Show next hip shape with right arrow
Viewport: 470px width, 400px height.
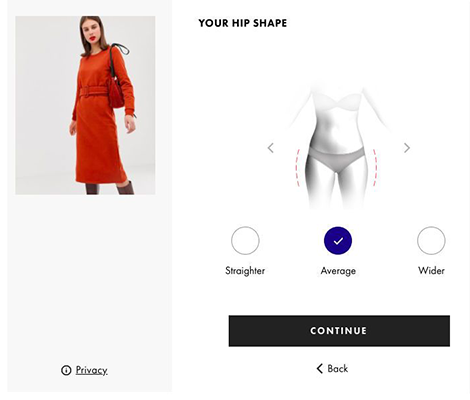click(407, 148)
